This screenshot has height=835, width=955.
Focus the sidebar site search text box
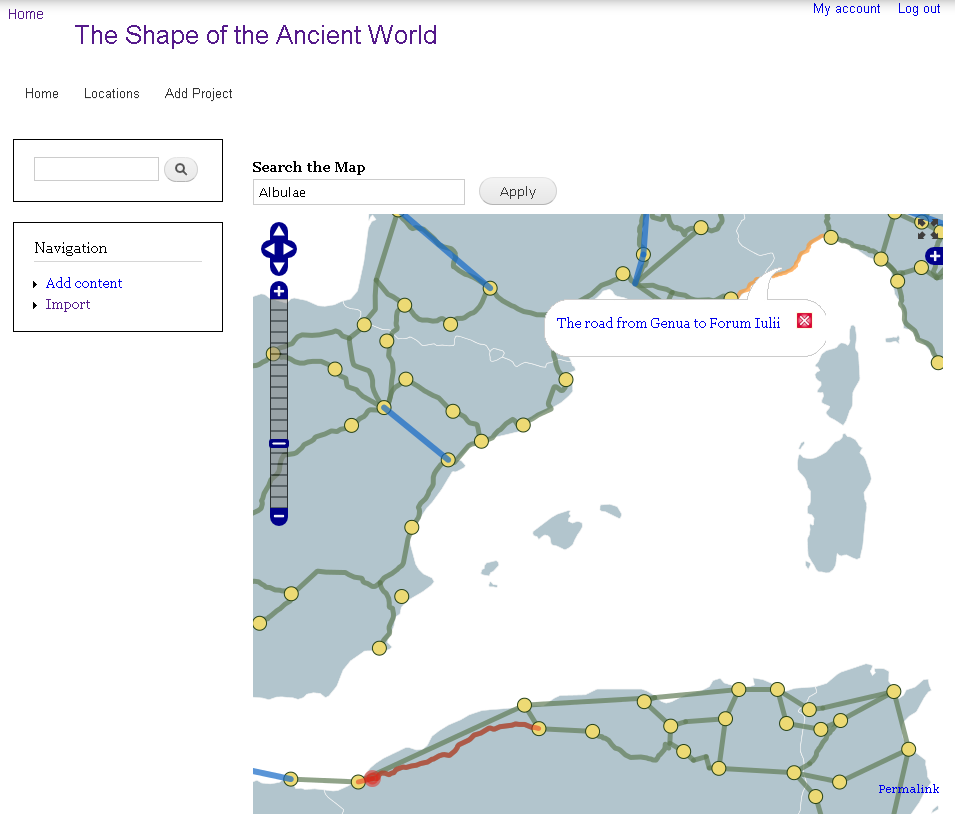[x=96, y=169]
